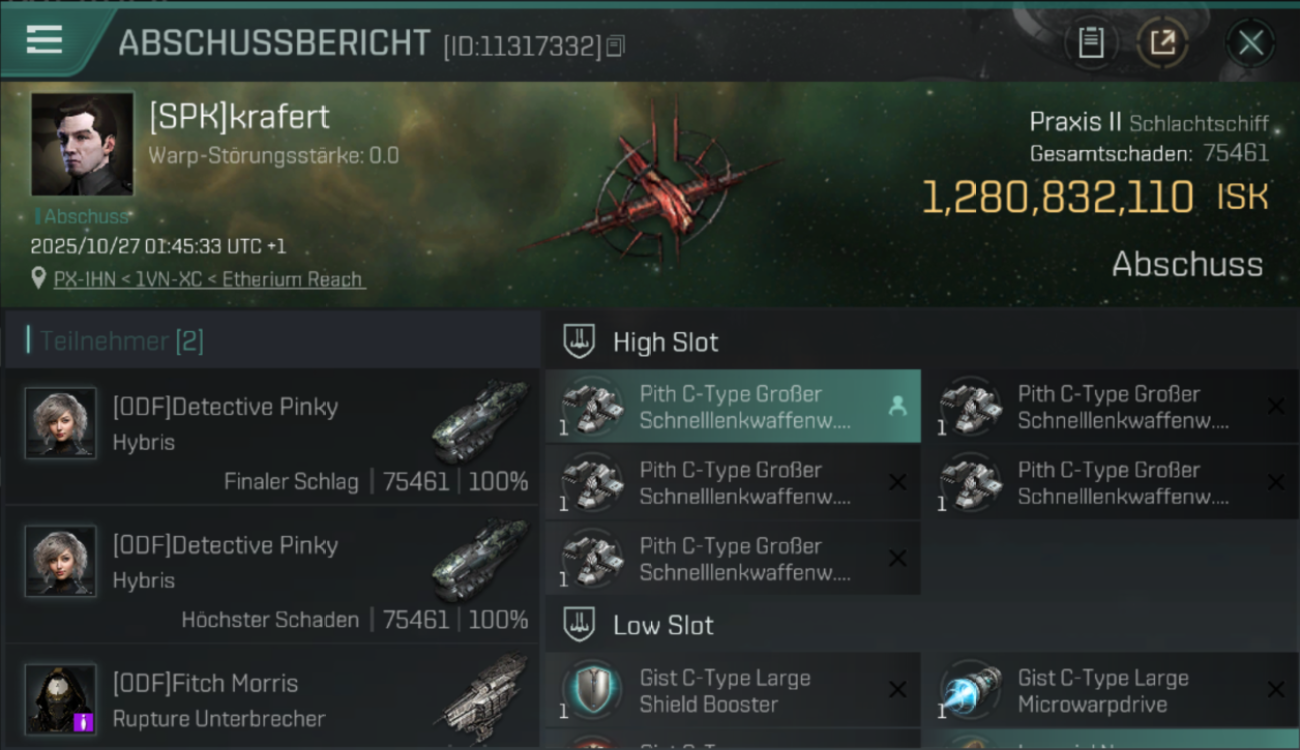Click the player icon on highlighted launcher

(x=897, y=405)
